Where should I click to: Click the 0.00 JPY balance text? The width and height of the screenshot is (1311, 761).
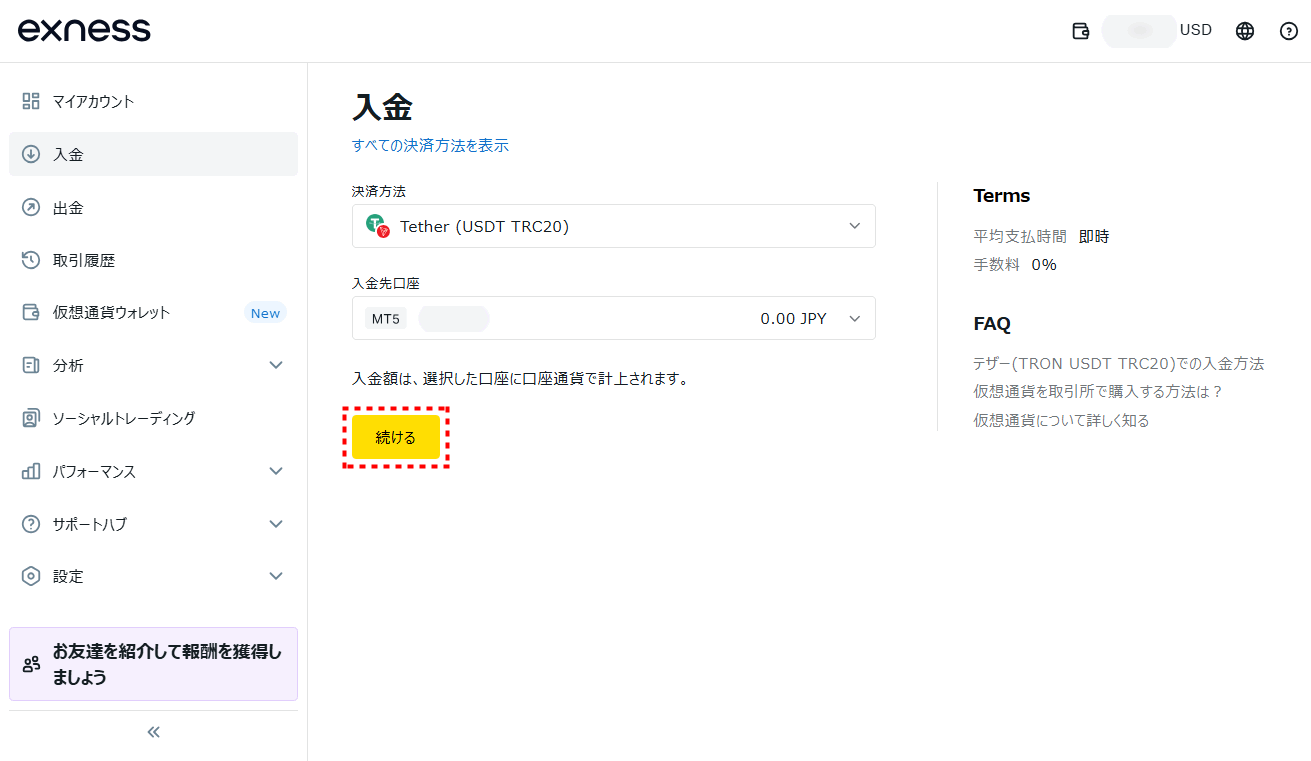(x=793, y=318)
